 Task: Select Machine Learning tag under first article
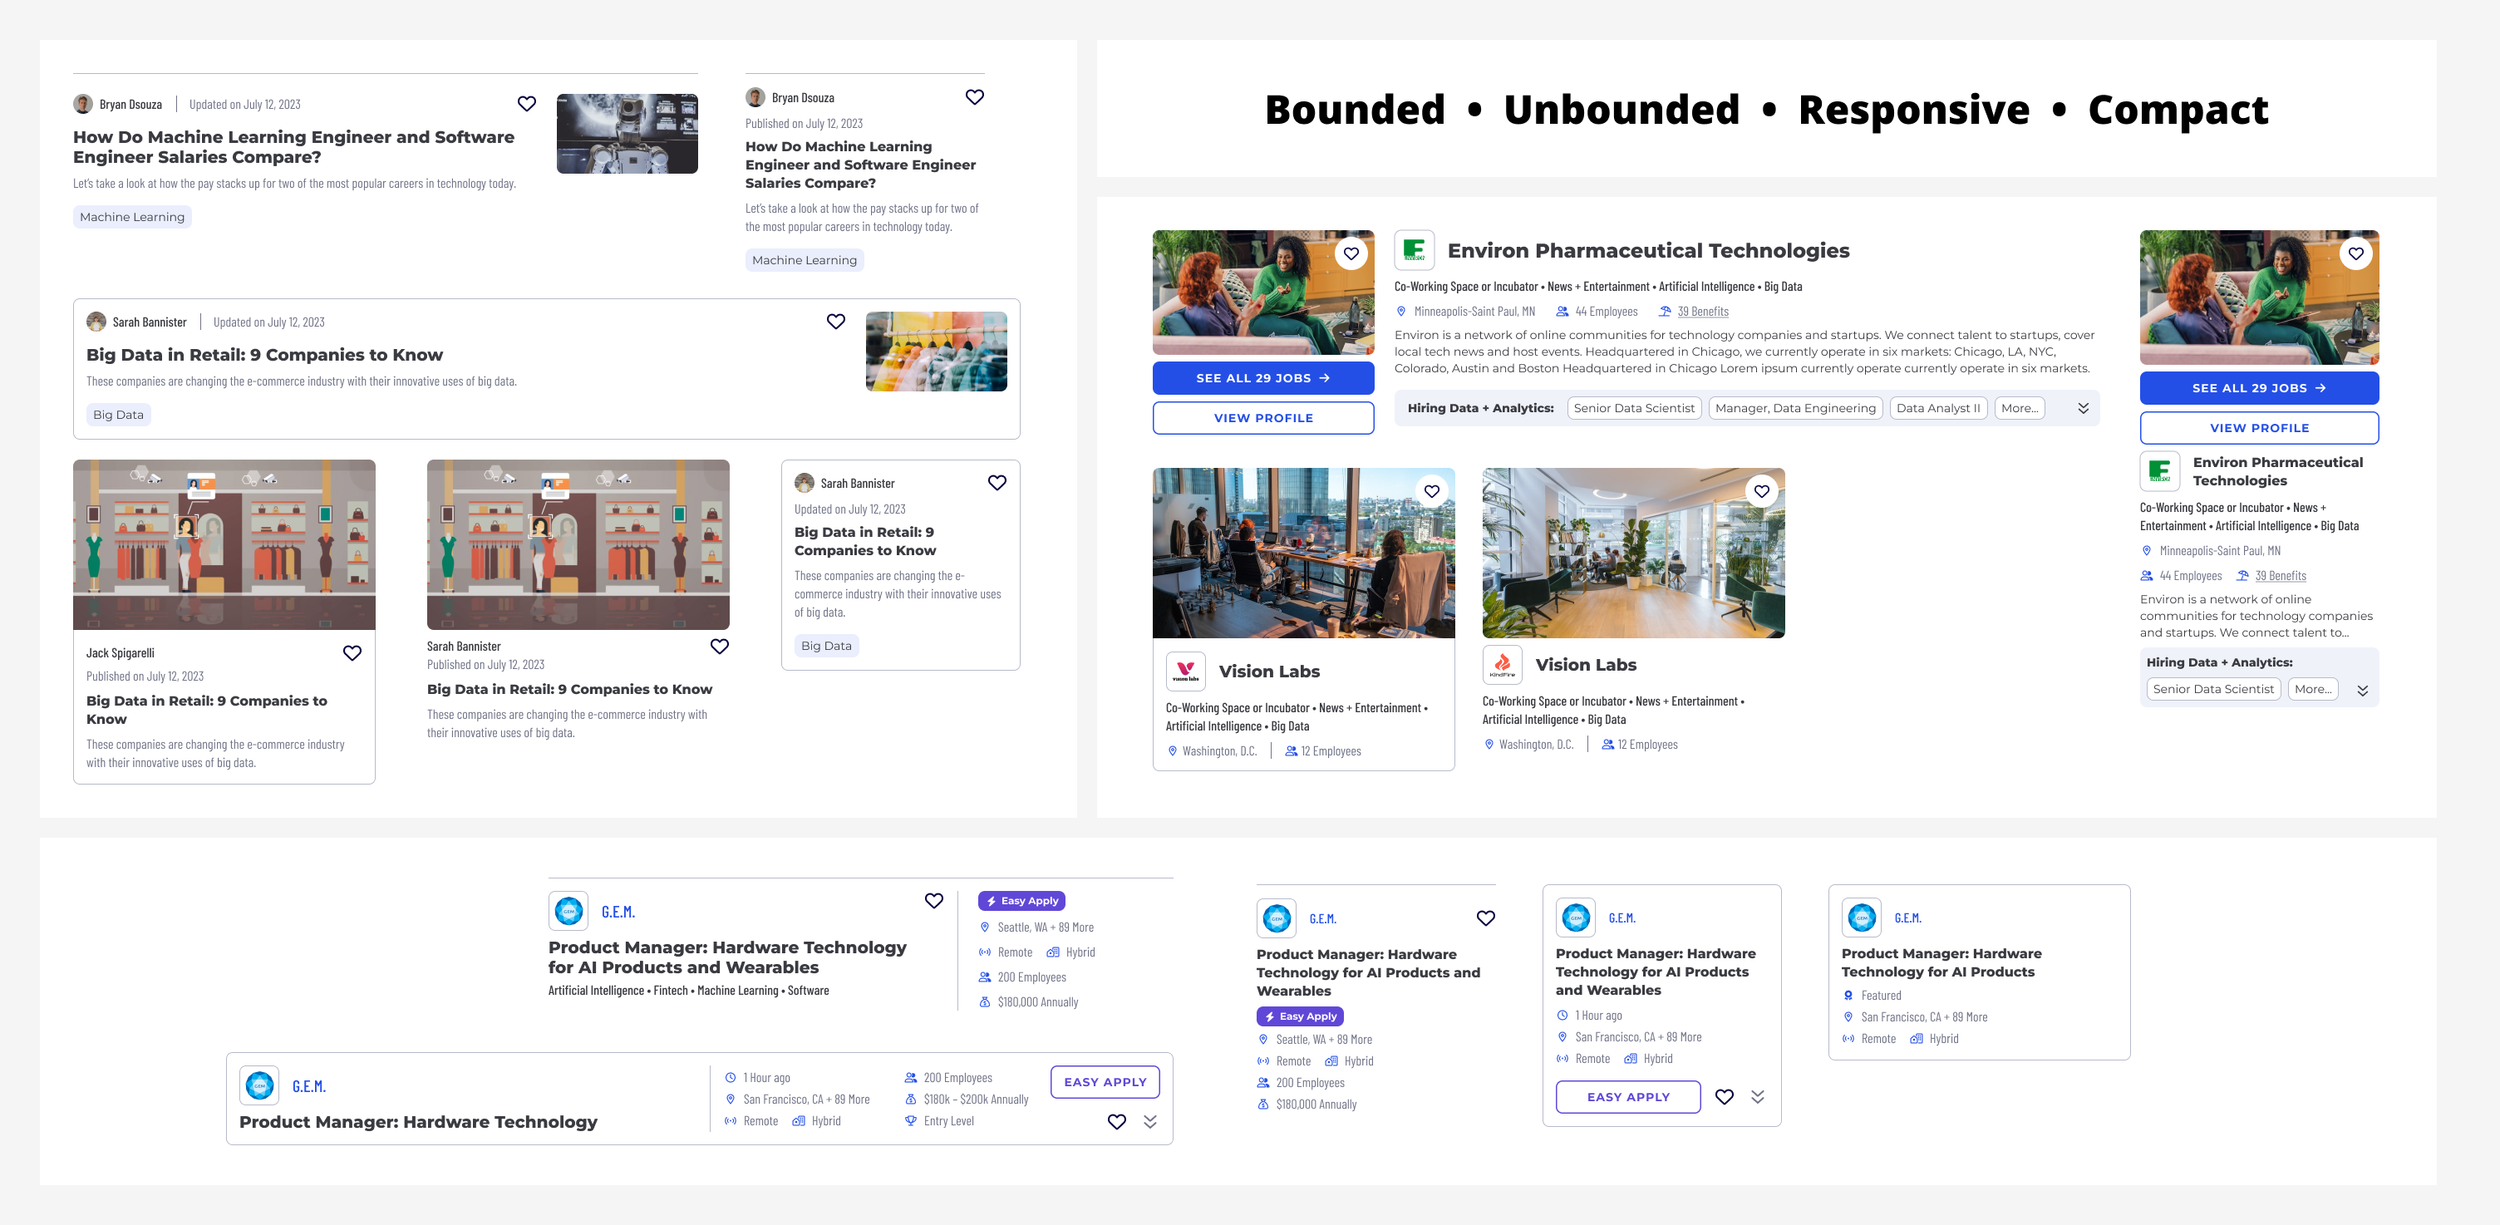pos(132,217)
